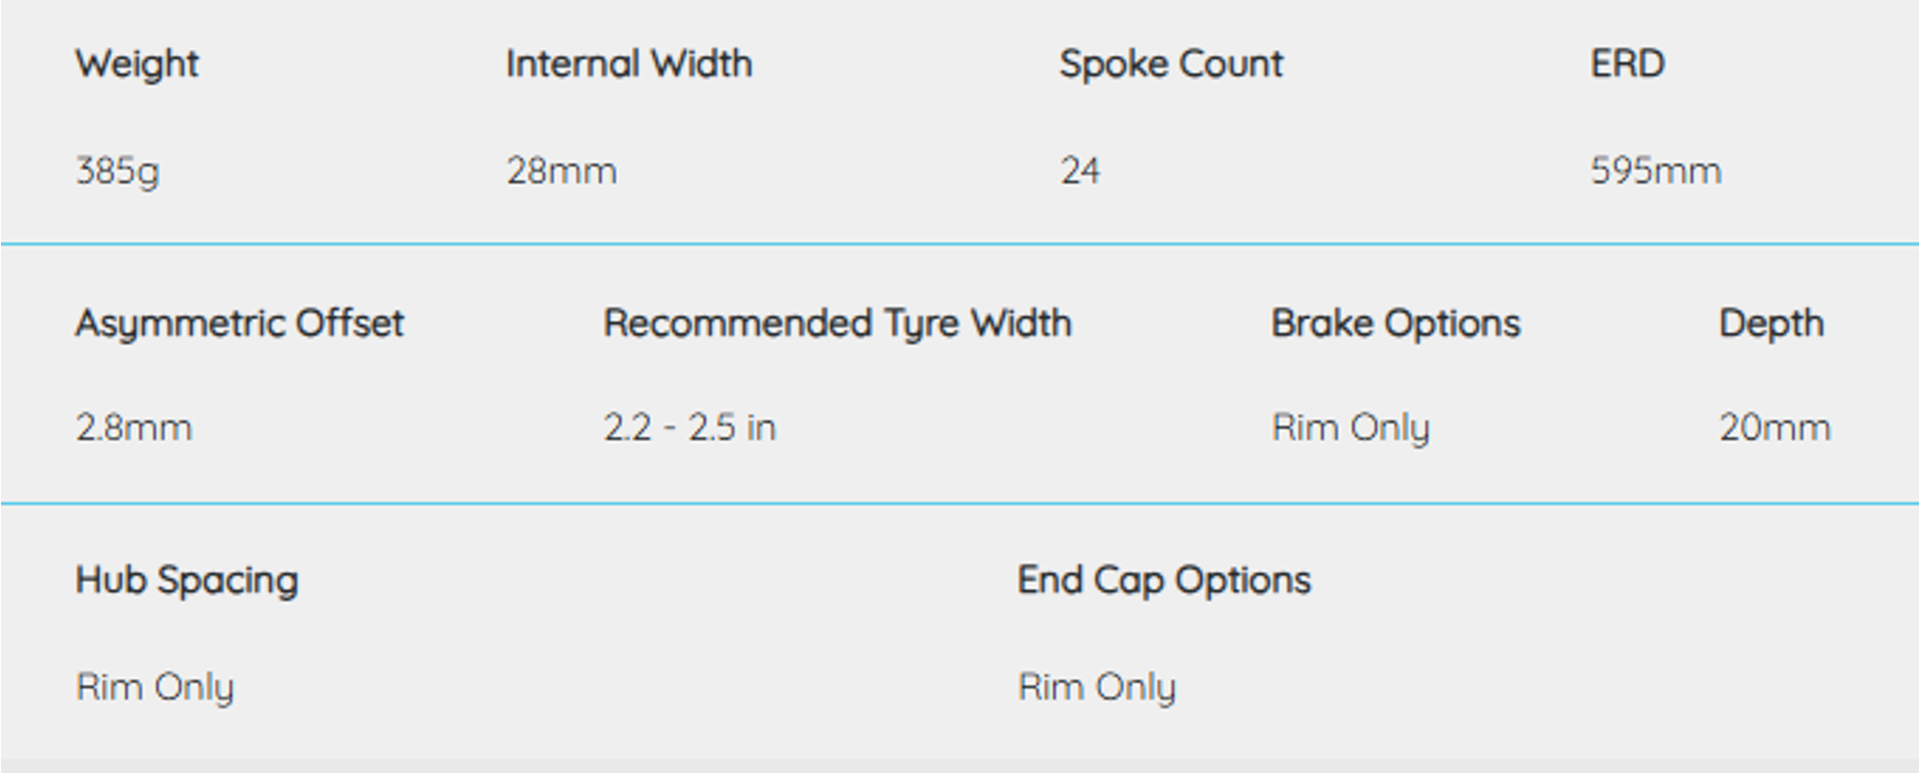Select Rim Only under Hub Spacing
This screenshot has width=1920, height=773.
(x=155, y=687)
